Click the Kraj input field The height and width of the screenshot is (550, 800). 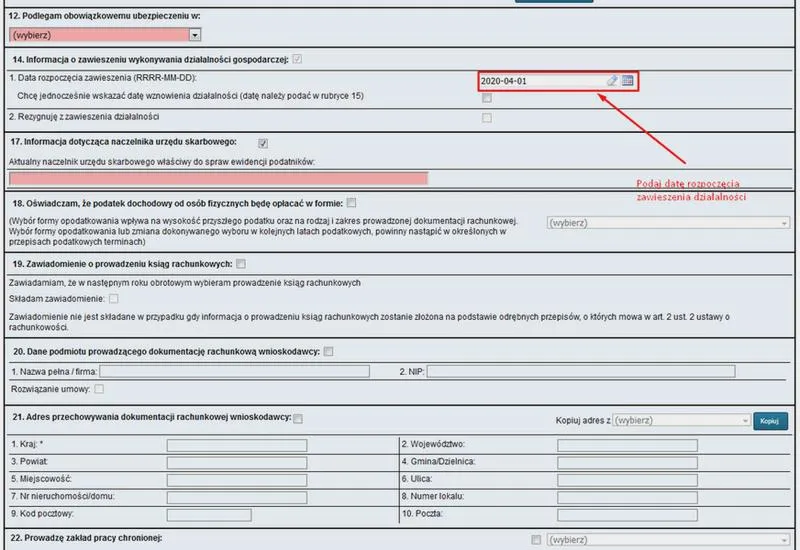[x=237, y=445]
